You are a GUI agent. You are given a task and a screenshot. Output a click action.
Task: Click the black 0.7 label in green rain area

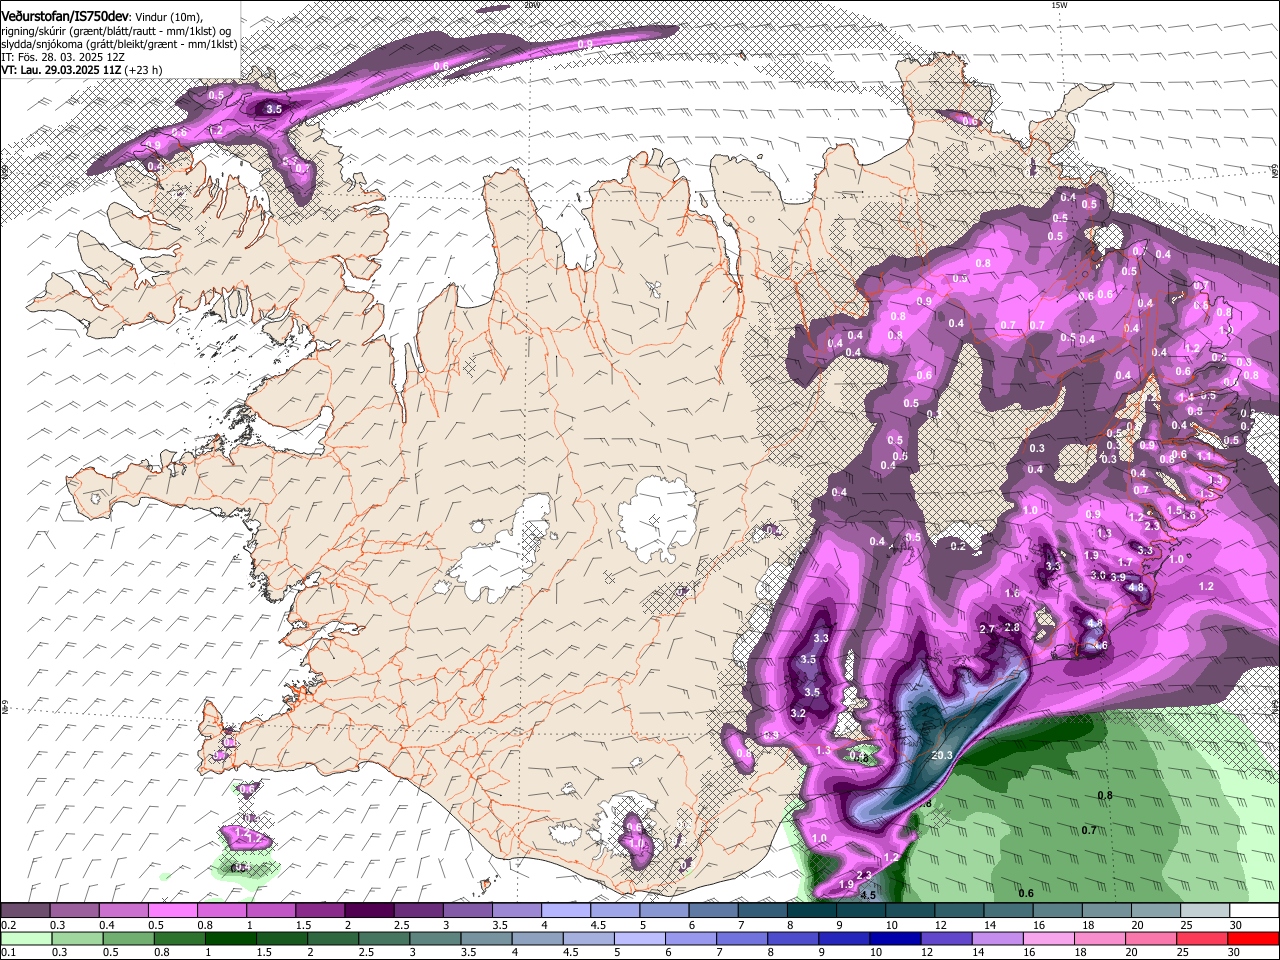pyautogui.click(x=1089, y=830)
